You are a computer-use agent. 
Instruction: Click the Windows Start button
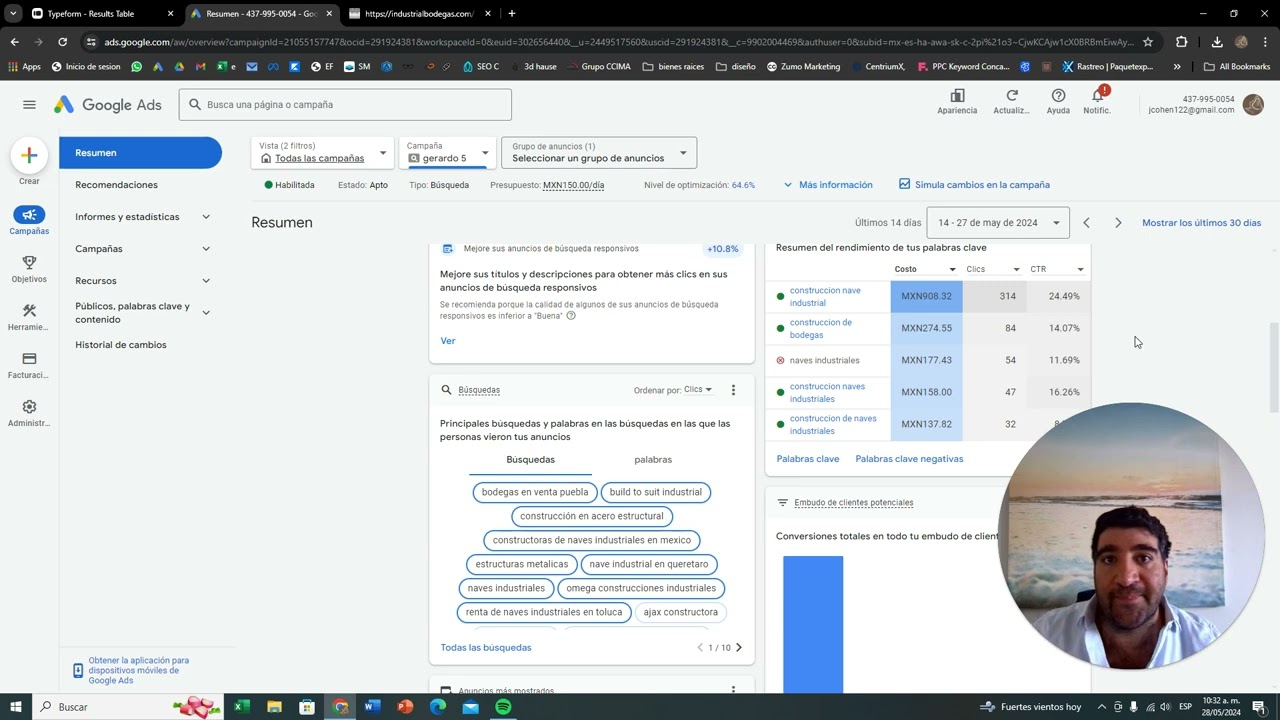point(15,707)
